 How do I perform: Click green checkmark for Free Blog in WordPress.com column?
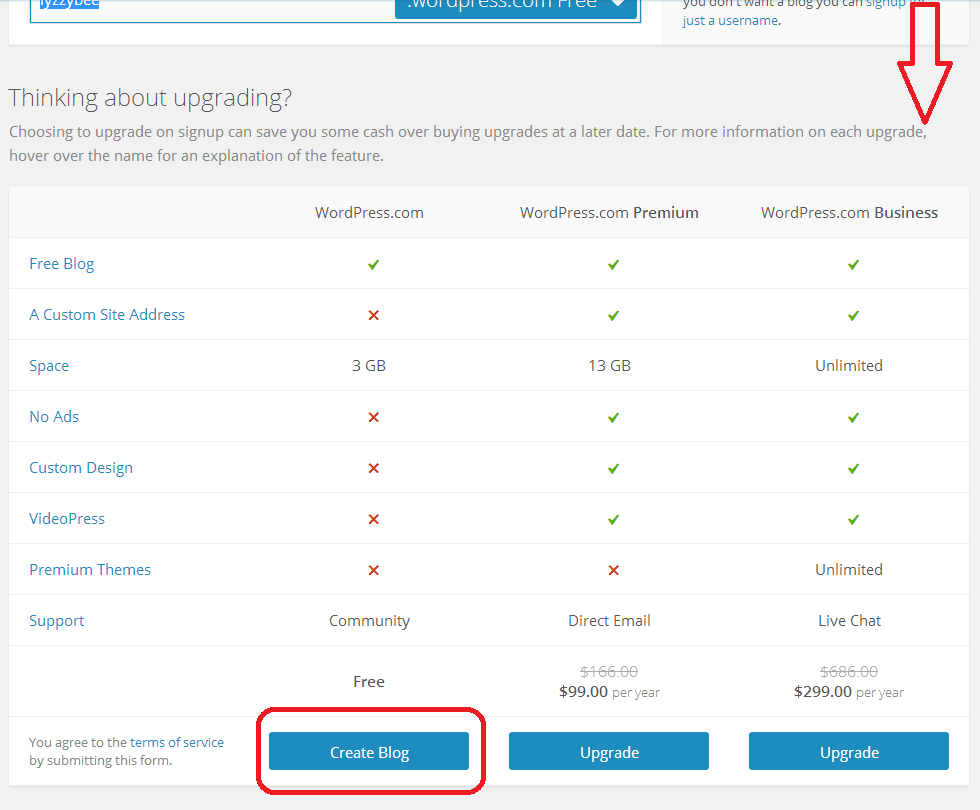[x=373, y=265]
